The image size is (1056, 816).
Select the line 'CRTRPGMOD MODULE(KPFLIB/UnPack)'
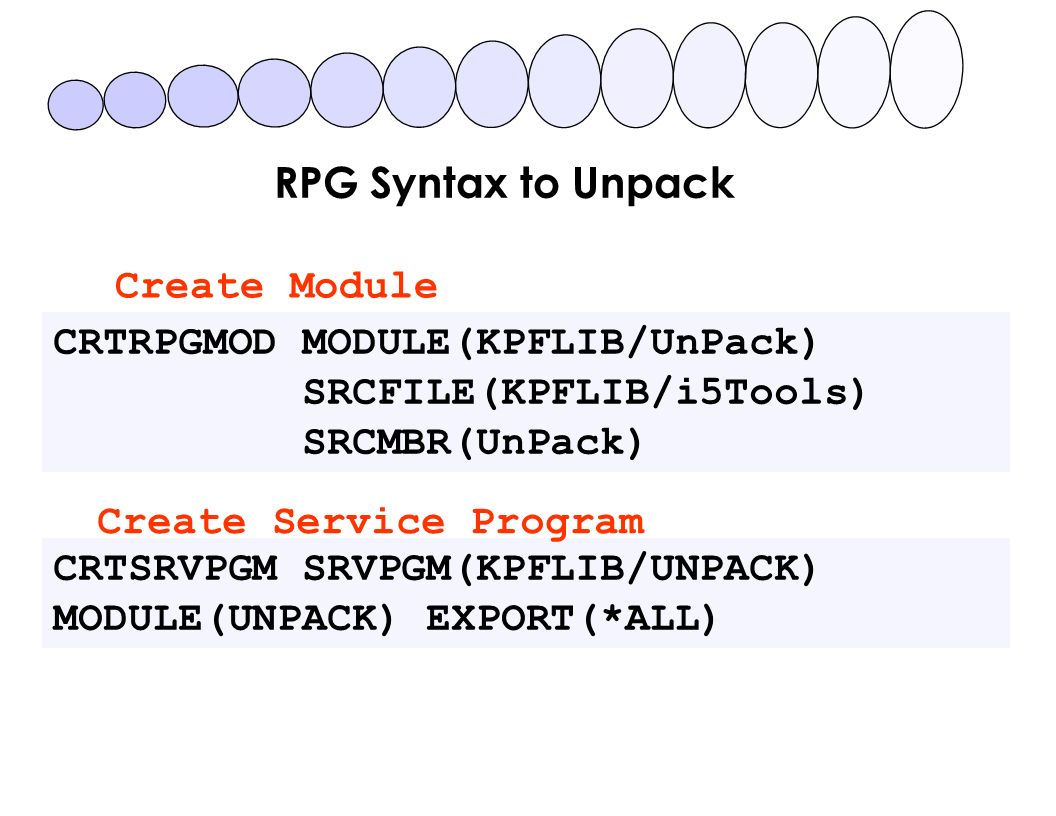pos(434,343)
